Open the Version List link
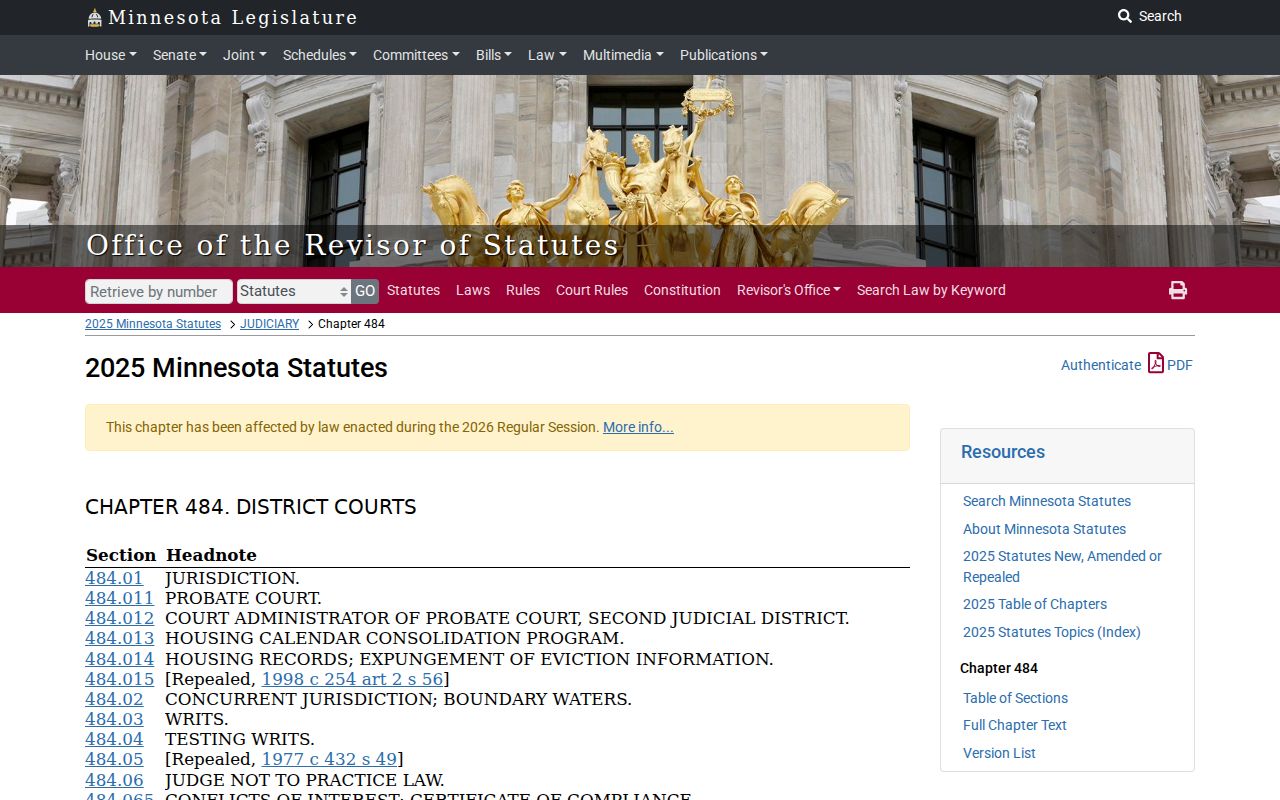 tap(999, 753)
